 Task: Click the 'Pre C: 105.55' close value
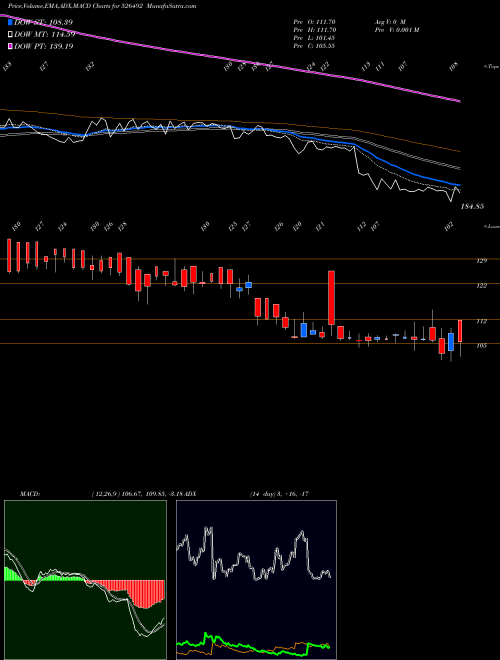coord(314,46)
